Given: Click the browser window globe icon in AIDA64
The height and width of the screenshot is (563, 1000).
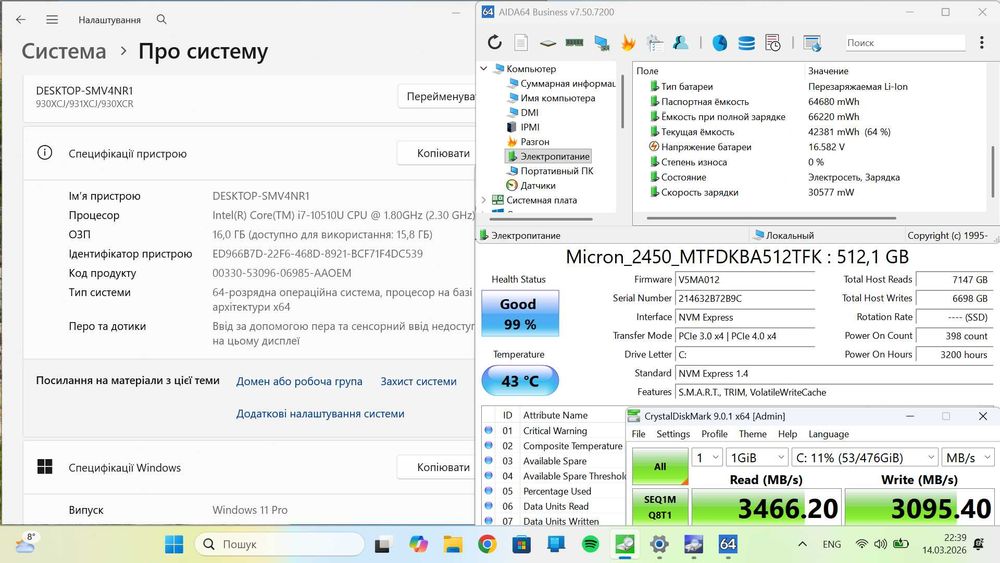Looking at the screenshot, I should click(x=812, y=43).
